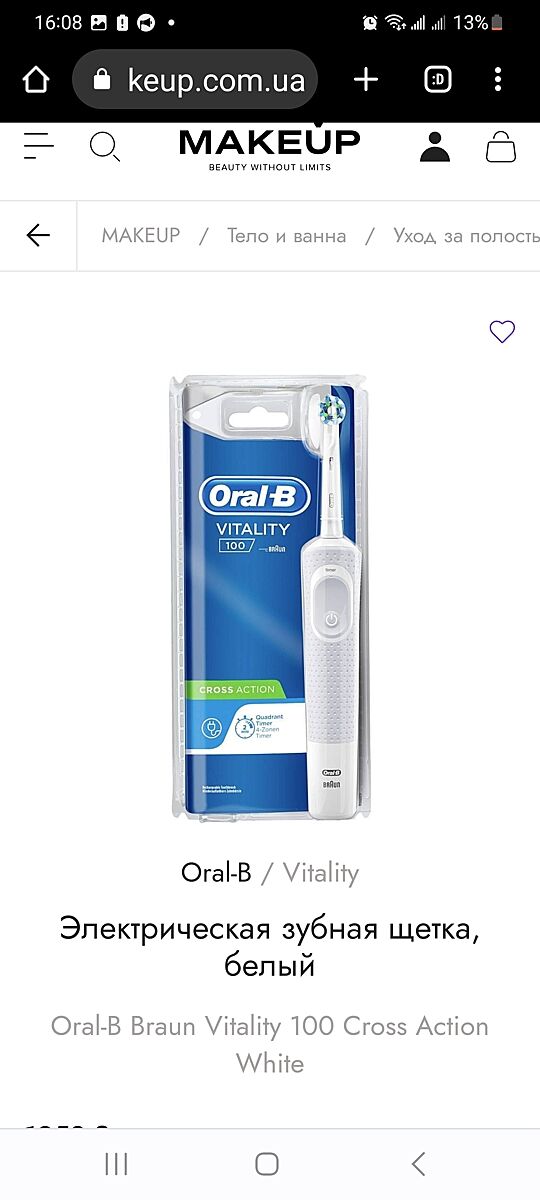Tap the Android recent apps button
The height and width of the screenshot is (1200, 540).
[x=117, y=1163]
